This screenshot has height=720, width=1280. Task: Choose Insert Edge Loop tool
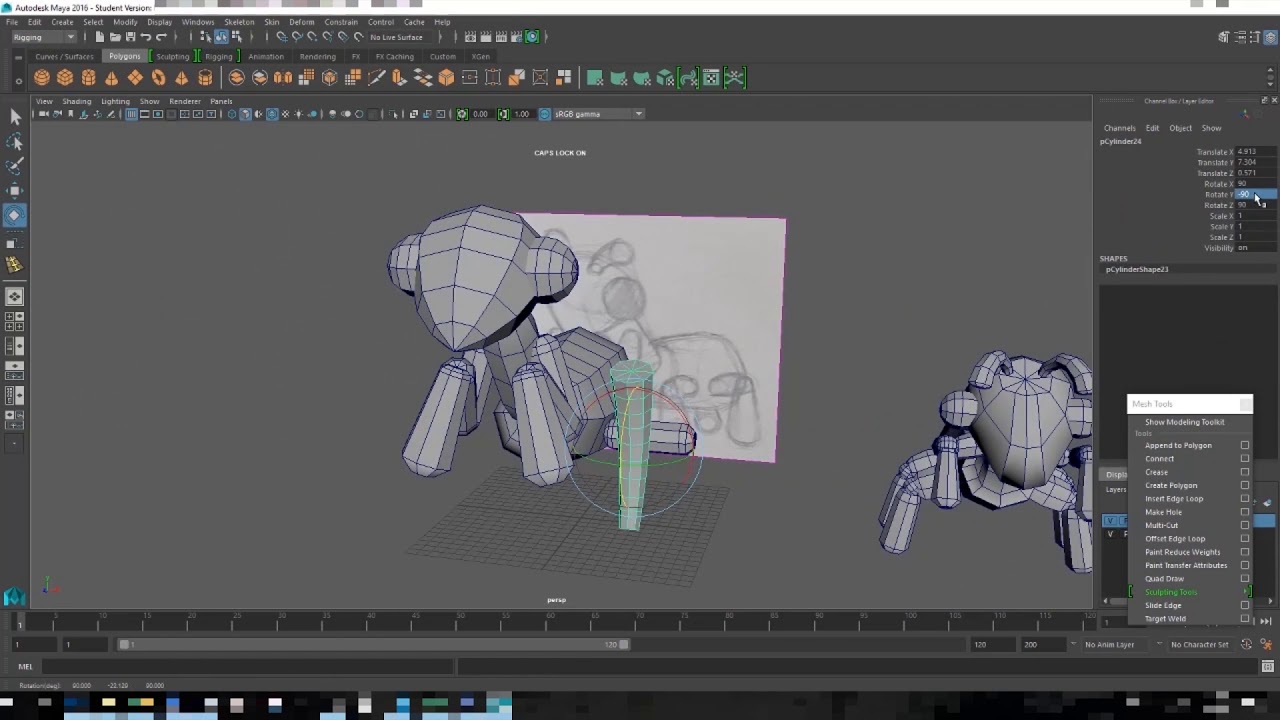(1174, 498)
